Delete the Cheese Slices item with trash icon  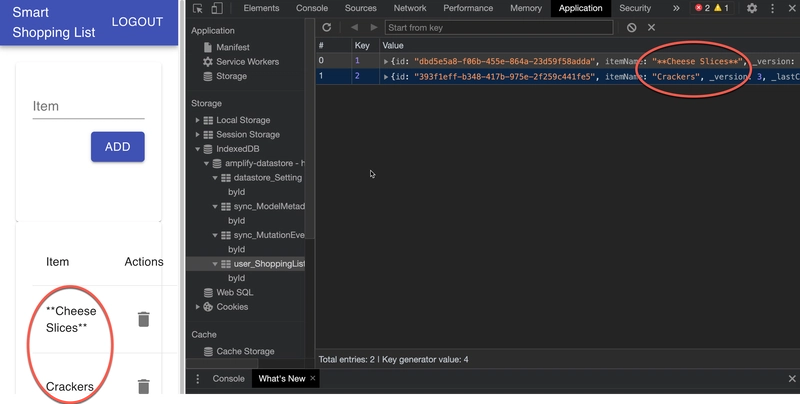[143, 319]
